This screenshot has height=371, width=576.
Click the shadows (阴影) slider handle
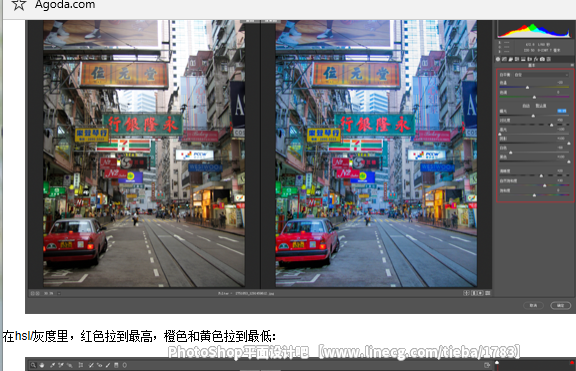point(569,143)
